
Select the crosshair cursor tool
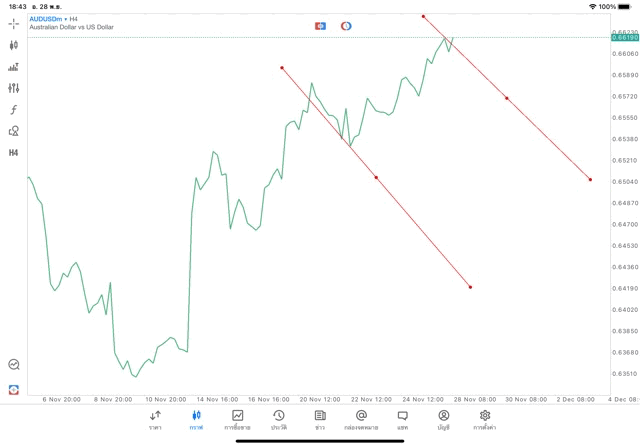tap(14, 23)
